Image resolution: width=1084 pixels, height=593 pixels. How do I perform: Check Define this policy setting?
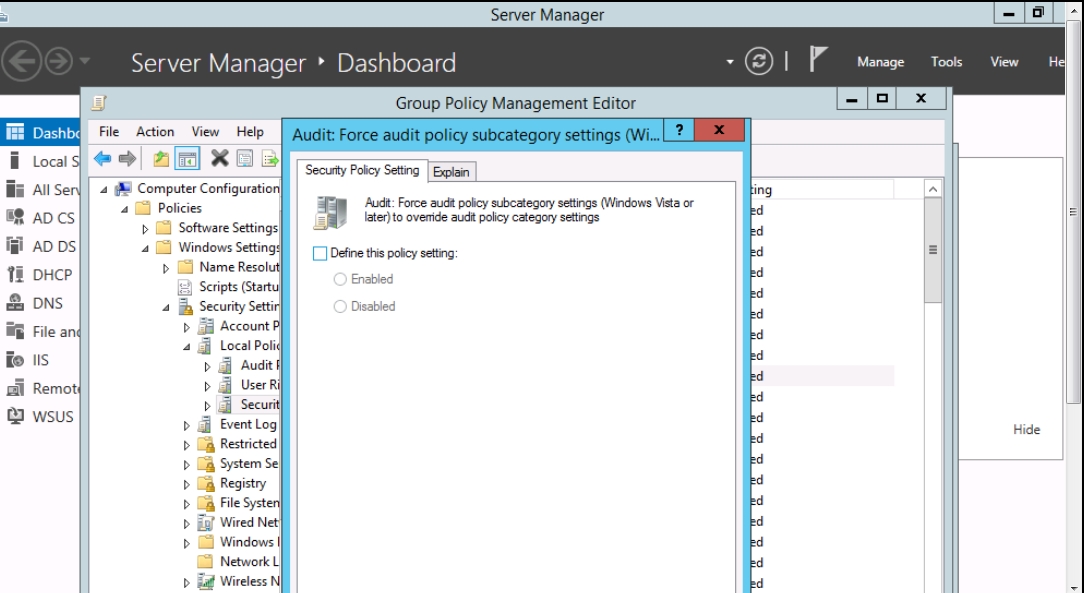point(319,254)
